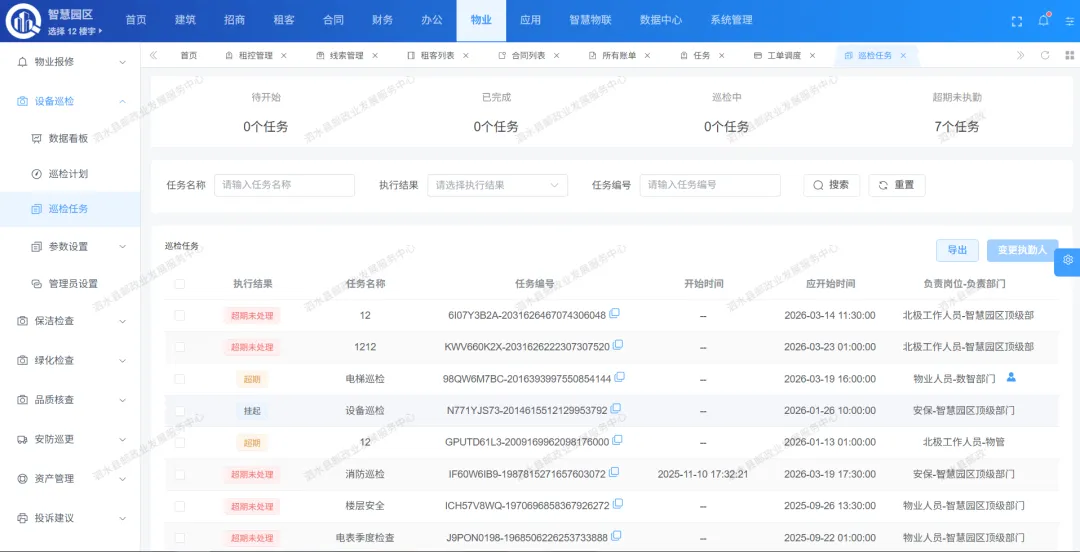Open 巡检计划 in the sidebar

click(70, 174)
